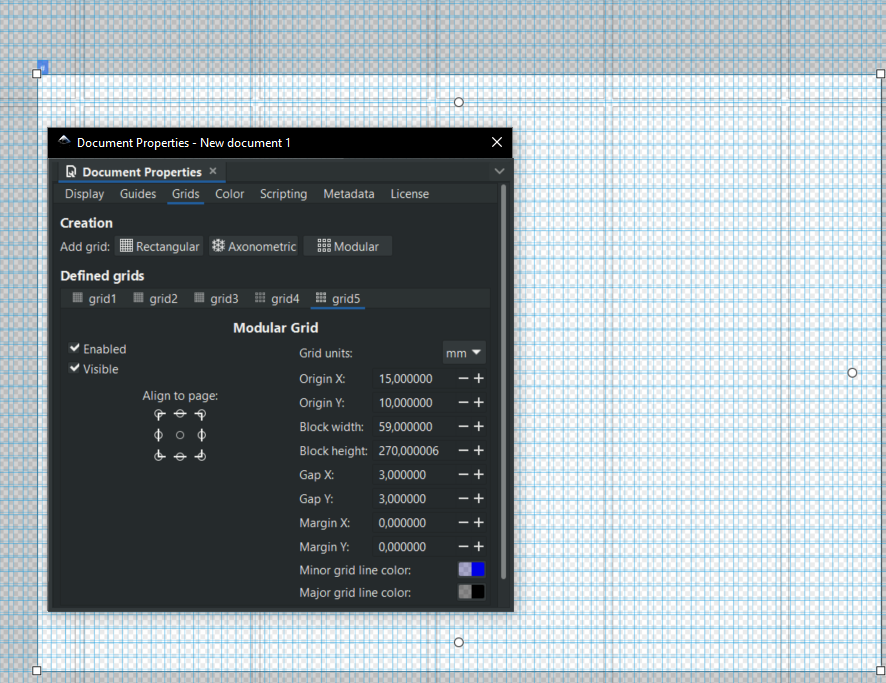Decrease Gap Y with minus
886x683 pixels.
click(463, 498)
